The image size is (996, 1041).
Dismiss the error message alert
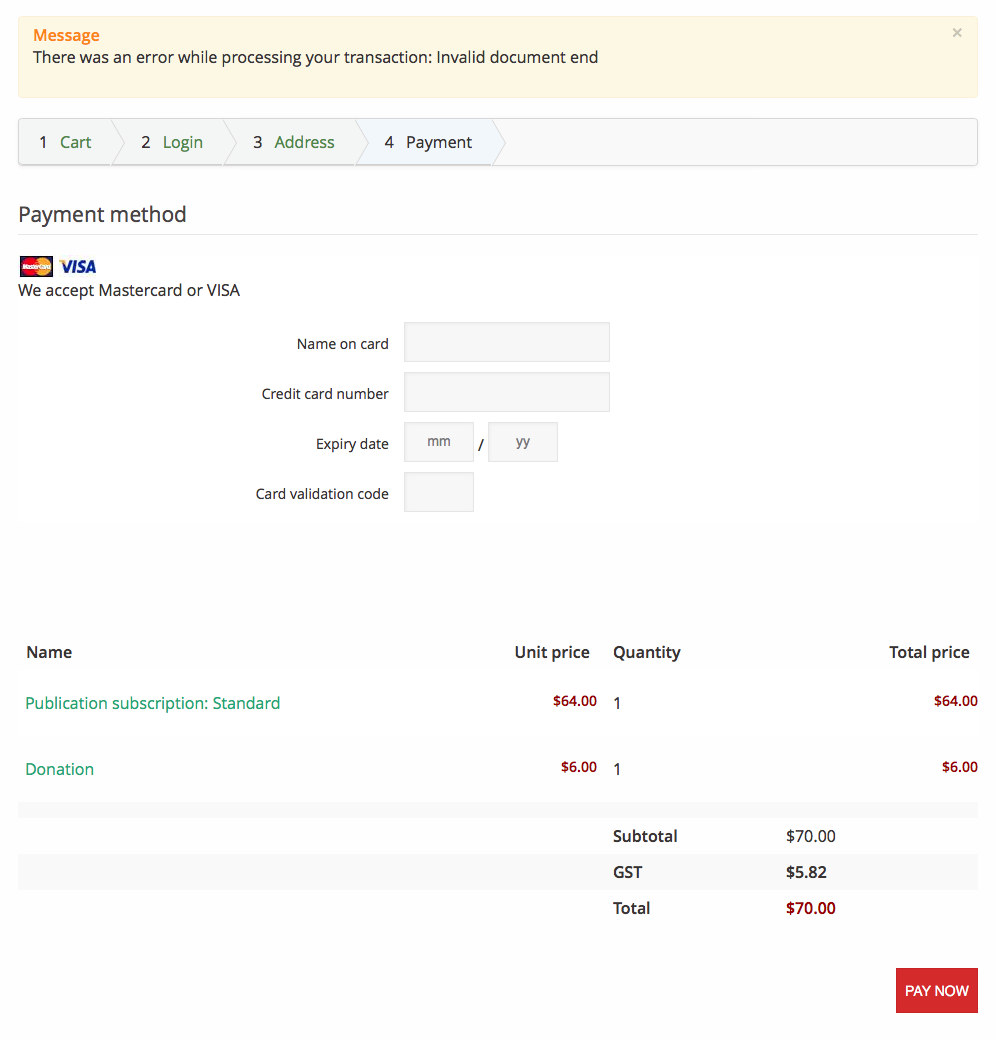coord(957,33)
